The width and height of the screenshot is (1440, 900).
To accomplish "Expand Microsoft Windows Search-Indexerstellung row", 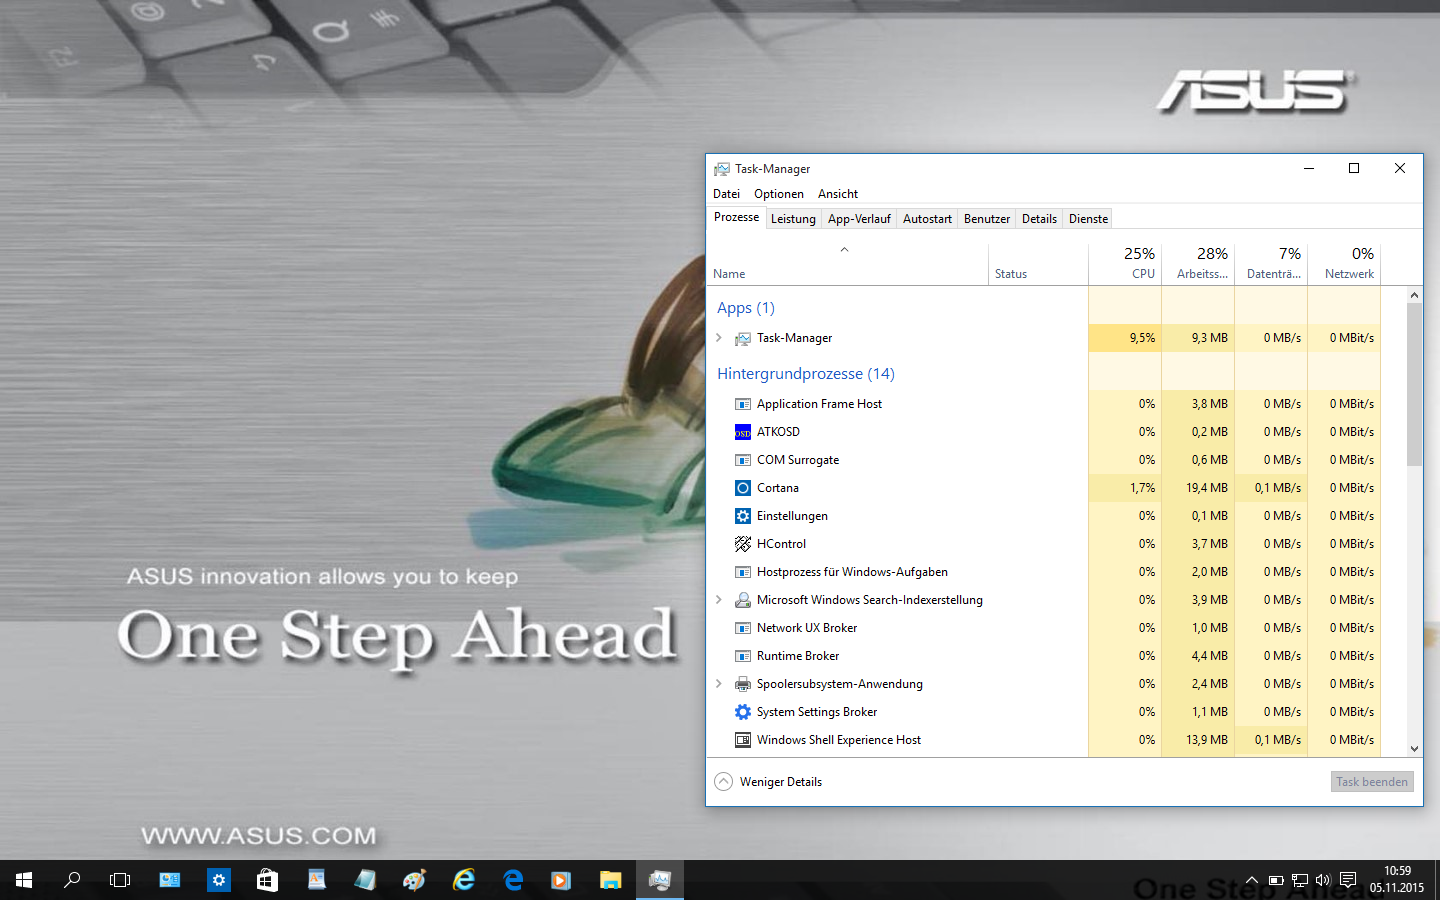I will [x=719, y=600].
